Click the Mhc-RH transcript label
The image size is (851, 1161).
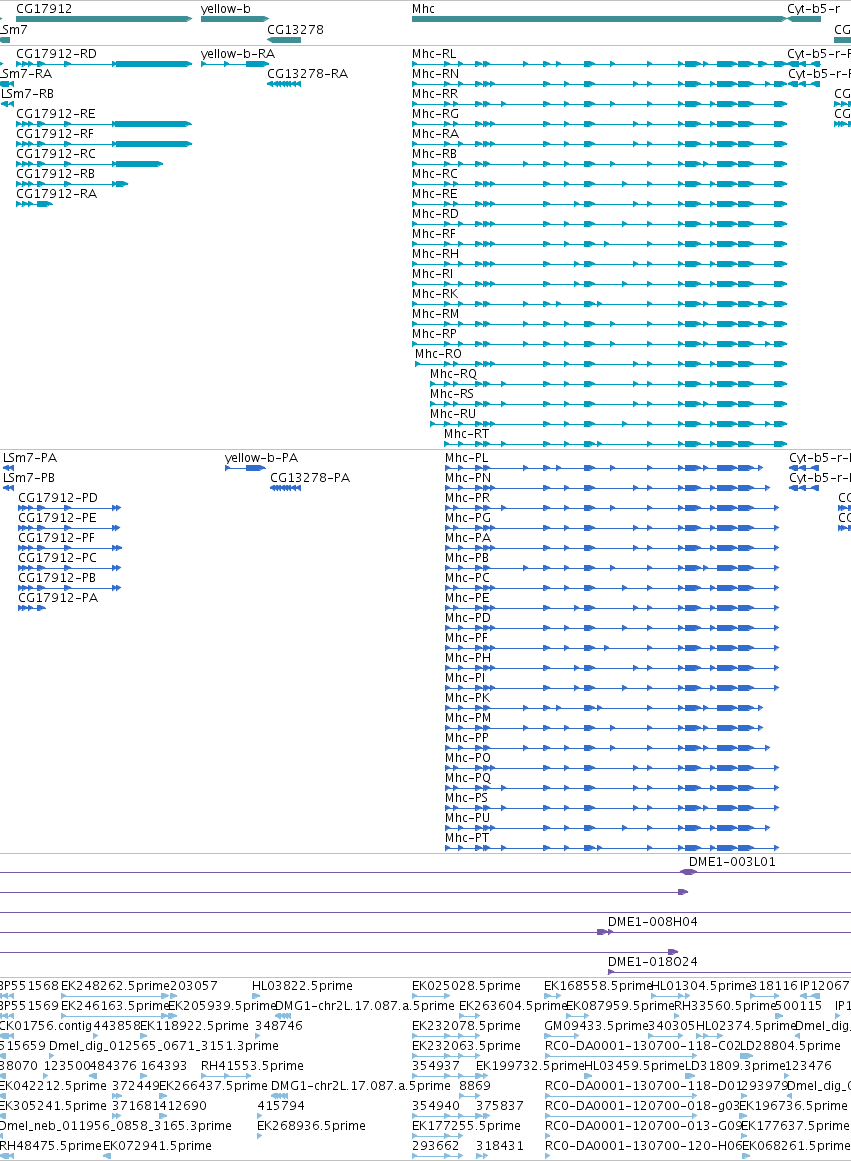coord(435,254)
